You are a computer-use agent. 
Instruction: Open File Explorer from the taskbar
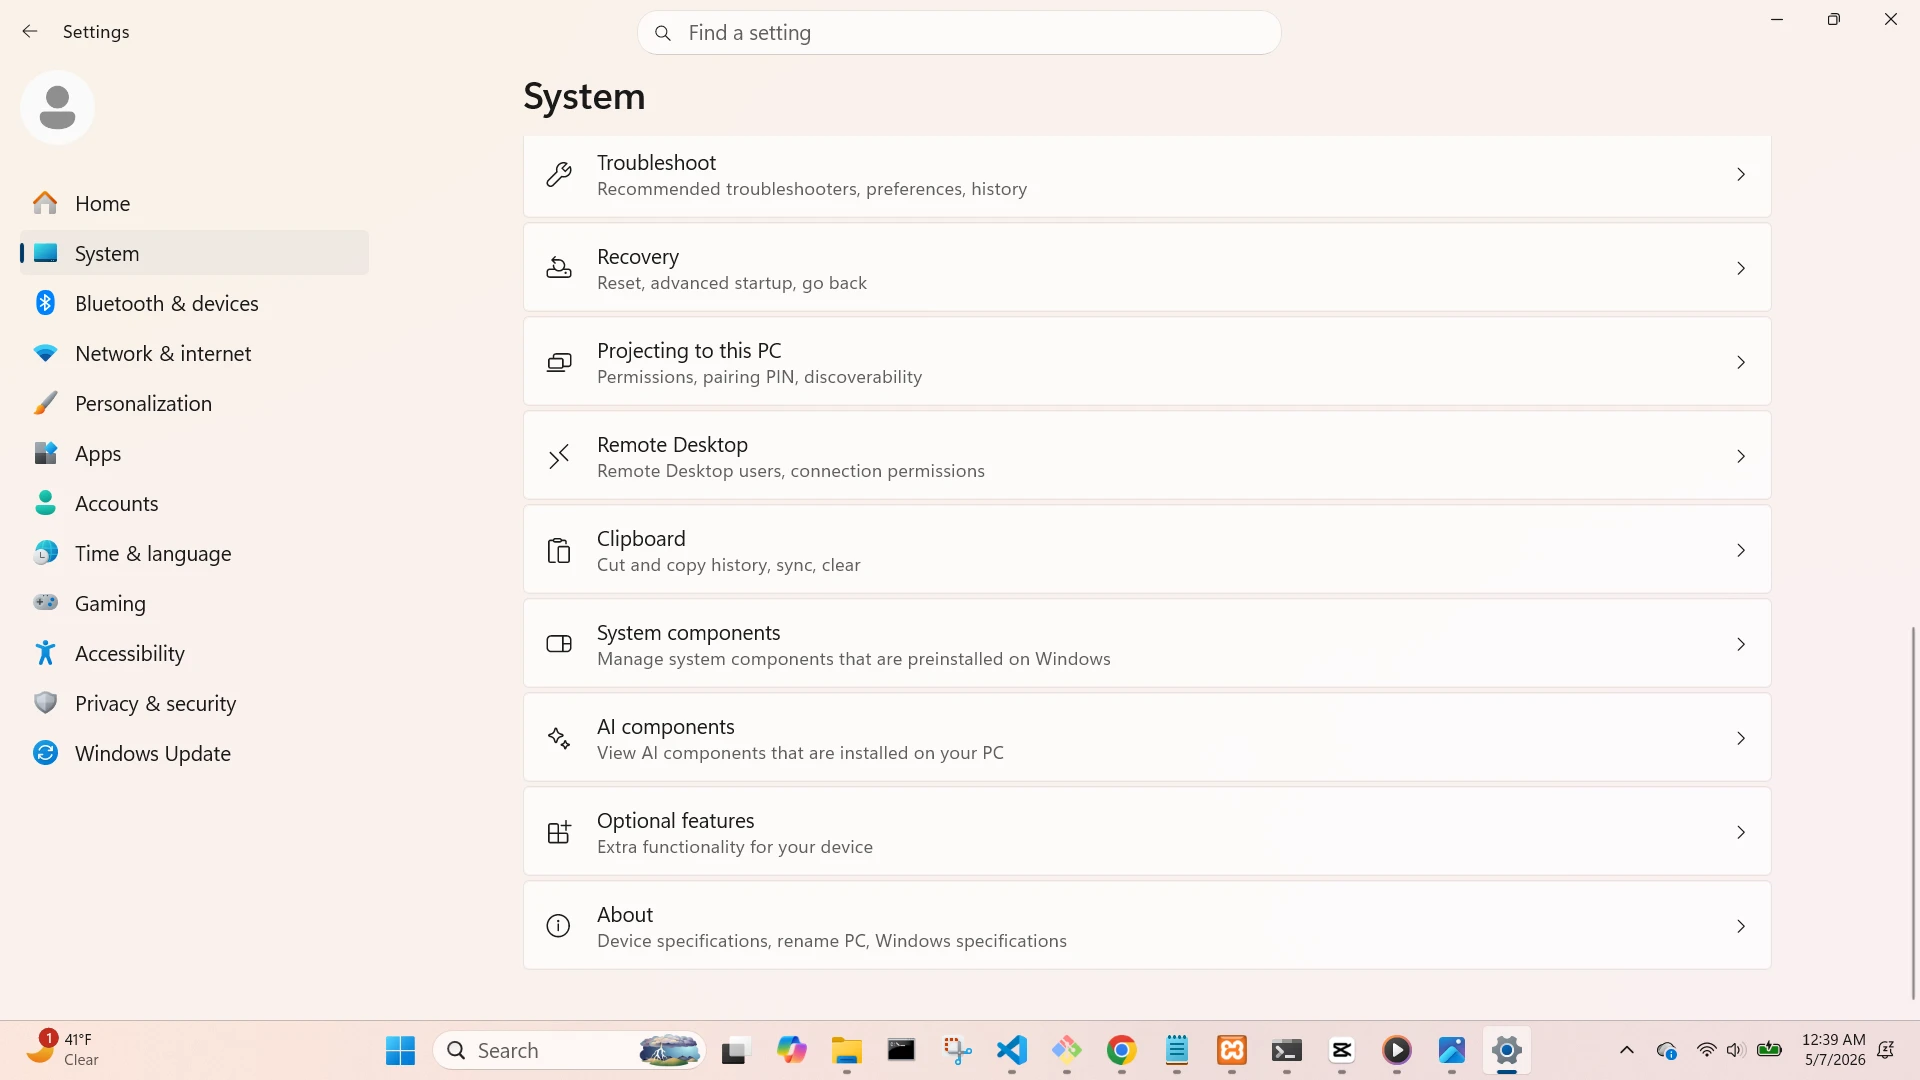846,1050
